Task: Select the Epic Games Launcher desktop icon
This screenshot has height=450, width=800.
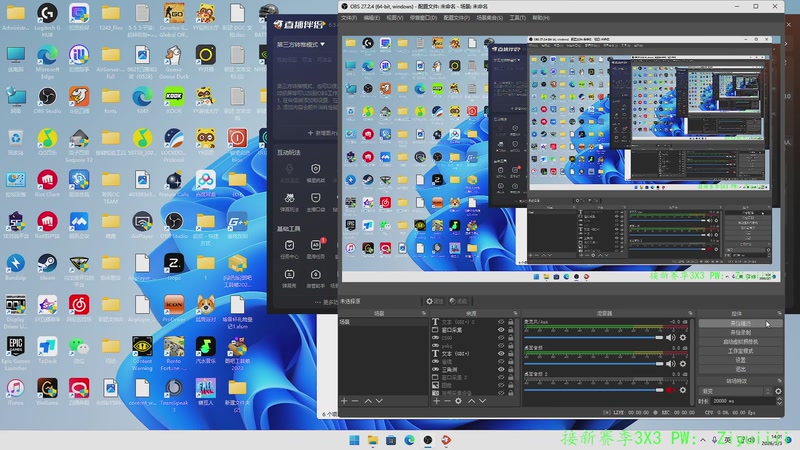Action: (x=15, y=353)
